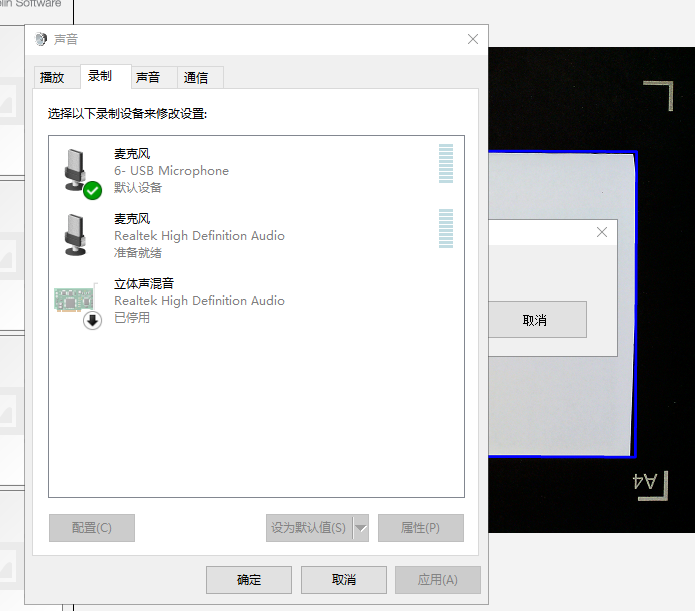The width and height of the screenshot is (695, 611).
Task: Click the 准备就绪 status text
Action: point(138,253)
